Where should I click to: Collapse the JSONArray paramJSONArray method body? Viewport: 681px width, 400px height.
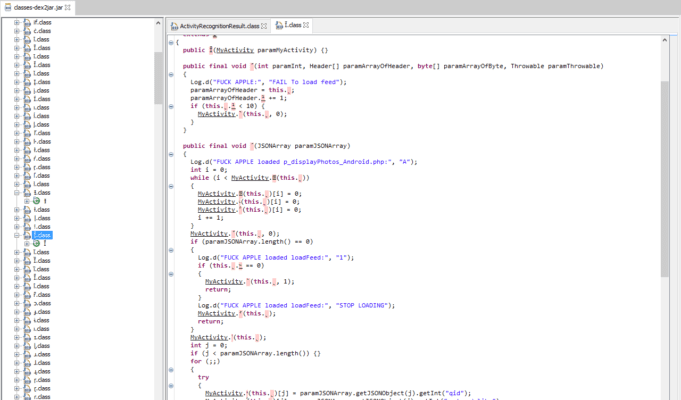point(171,154)
